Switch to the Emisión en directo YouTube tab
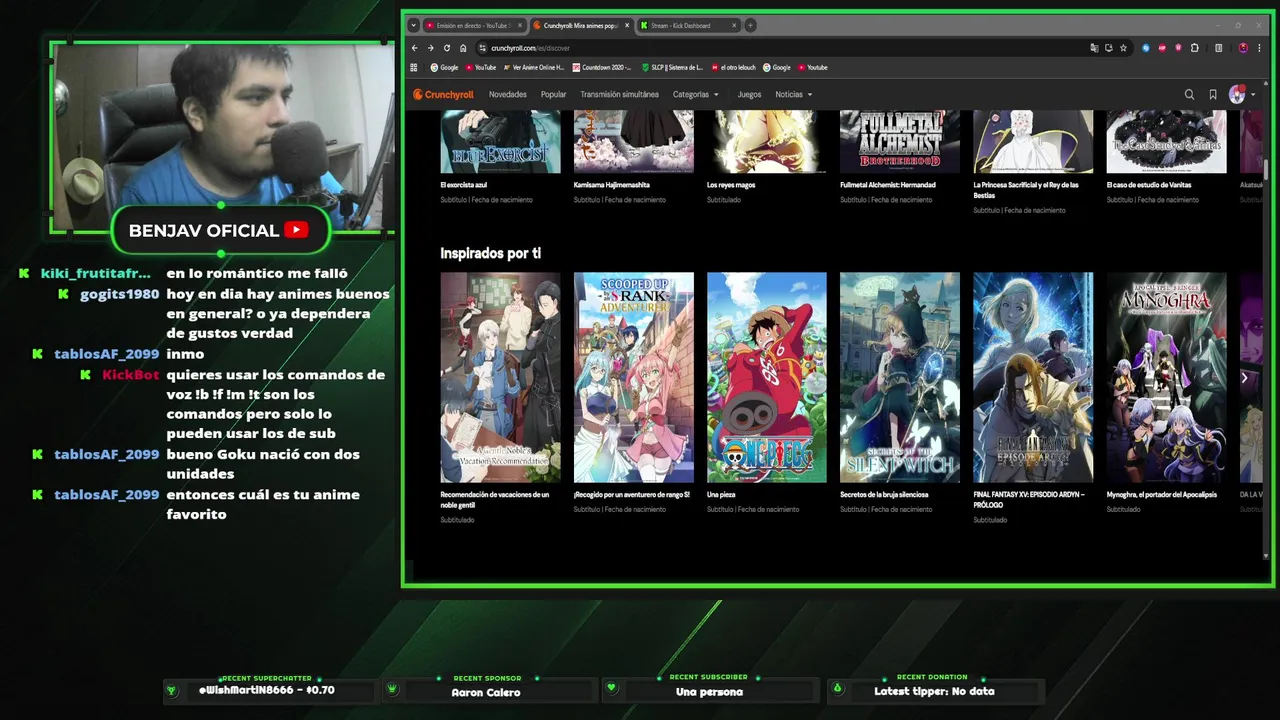 point(473,25)
